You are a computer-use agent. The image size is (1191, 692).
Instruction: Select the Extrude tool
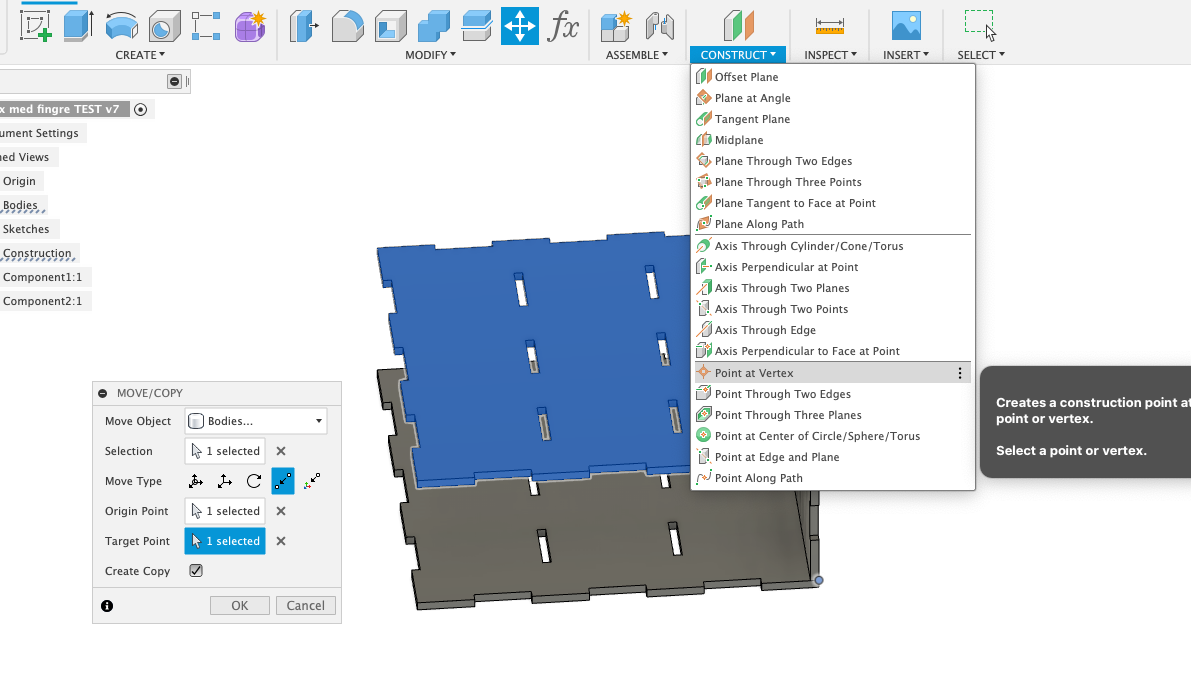click(78, 24)
